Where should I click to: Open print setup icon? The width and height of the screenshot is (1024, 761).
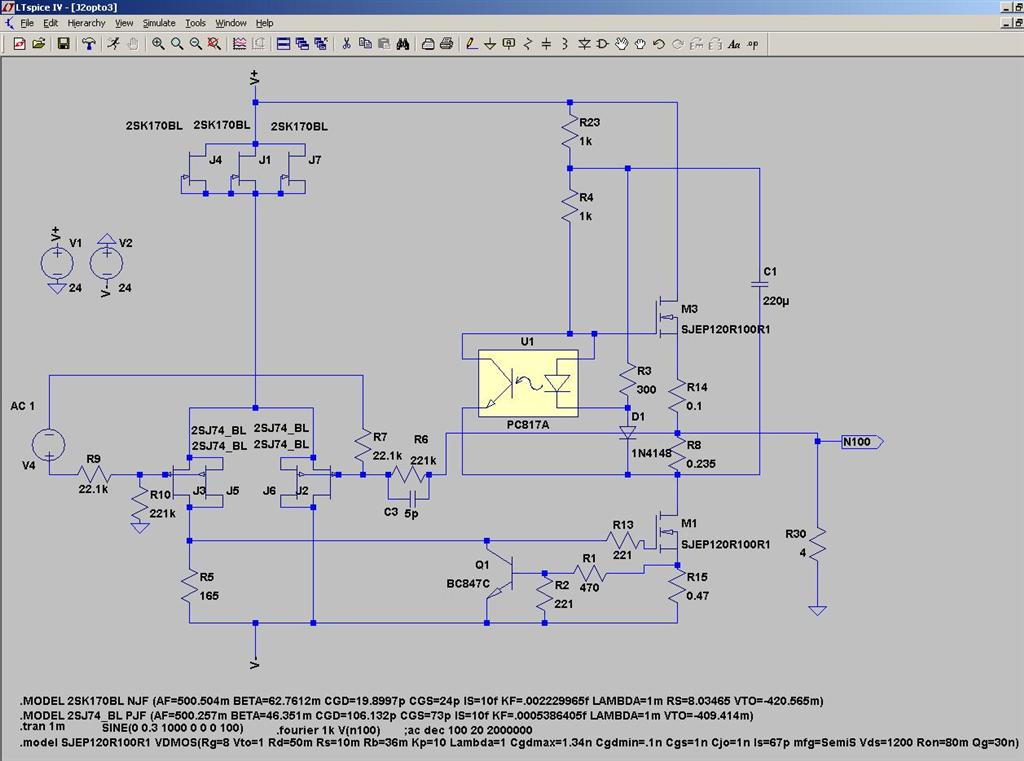[428, 44]
